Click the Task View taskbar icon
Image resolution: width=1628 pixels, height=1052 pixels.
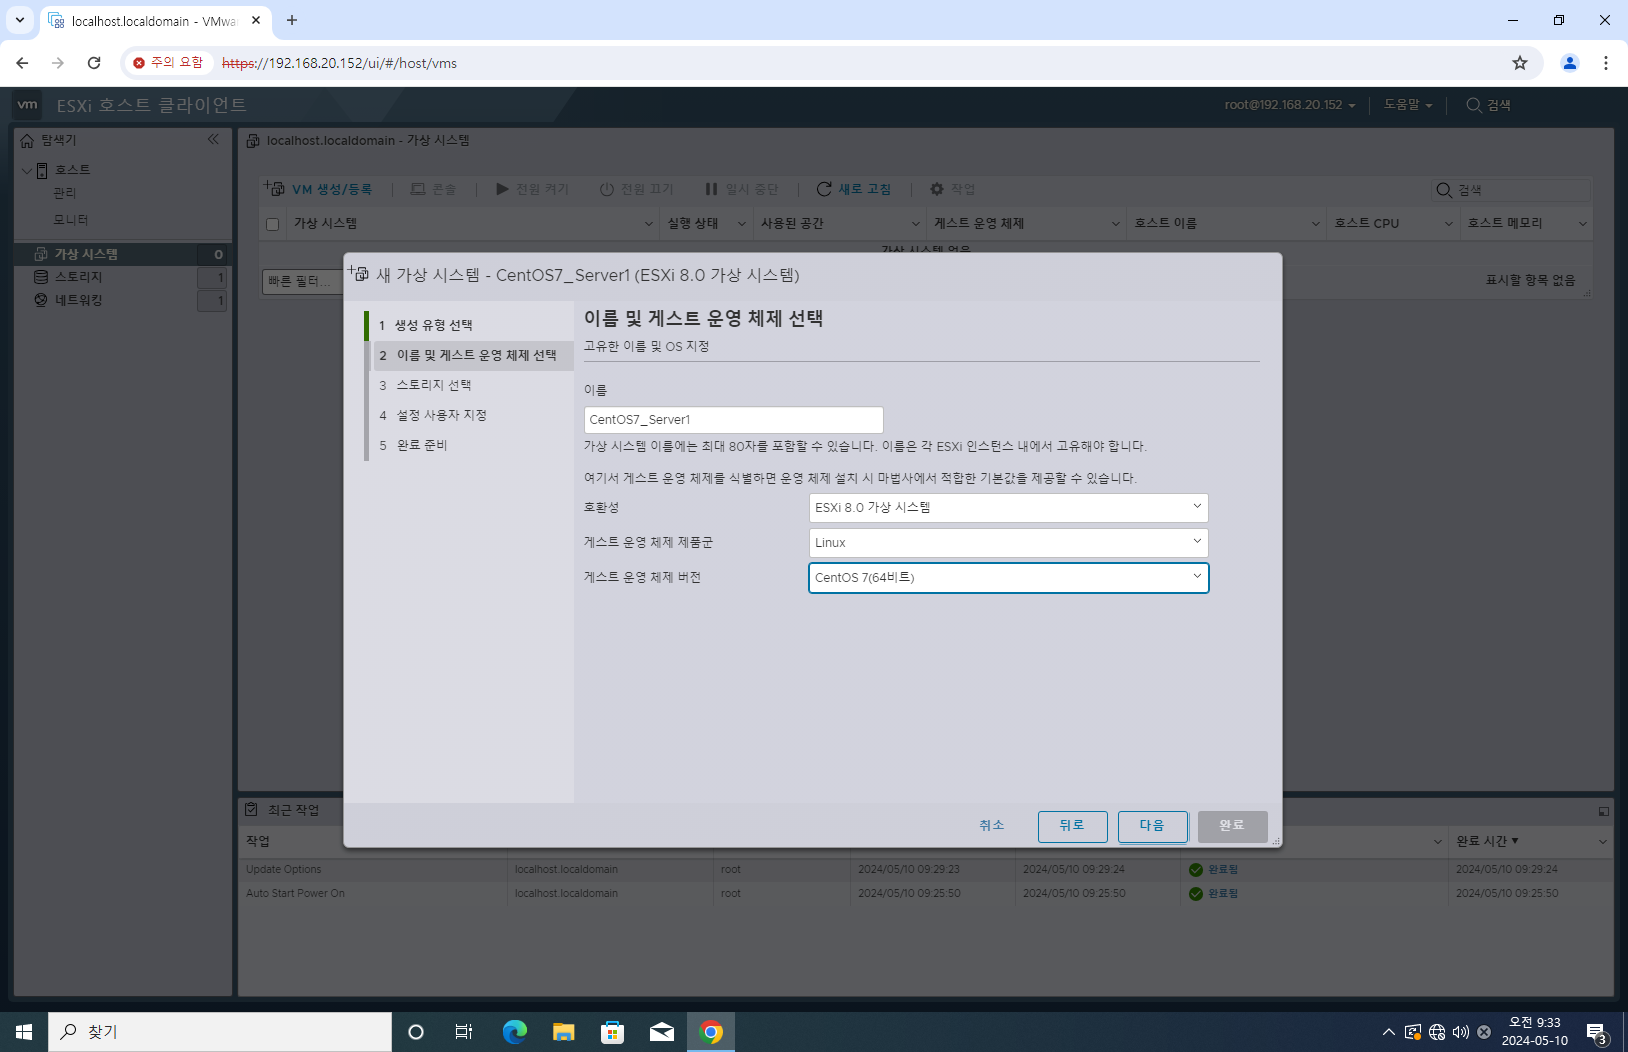[464, 1032]
